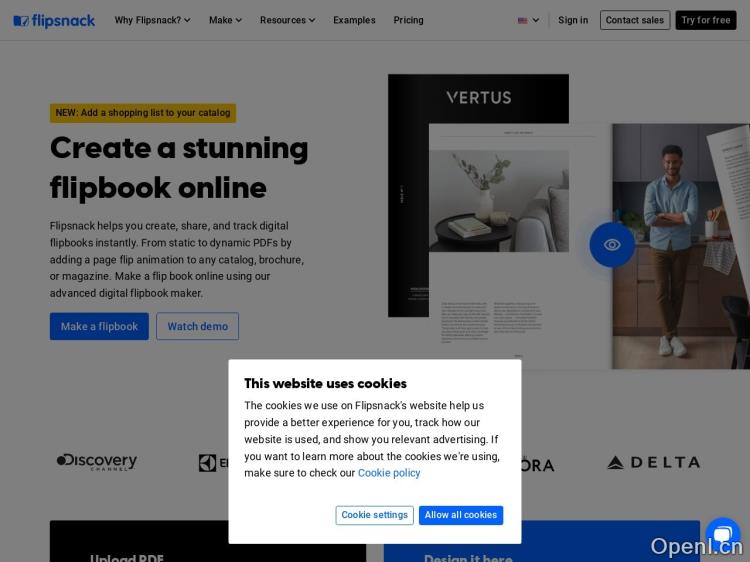The width and height of the screenshot is (750, 562).
Task: Expand the Resources dropdown menu
Action: (x=287, y=20)
